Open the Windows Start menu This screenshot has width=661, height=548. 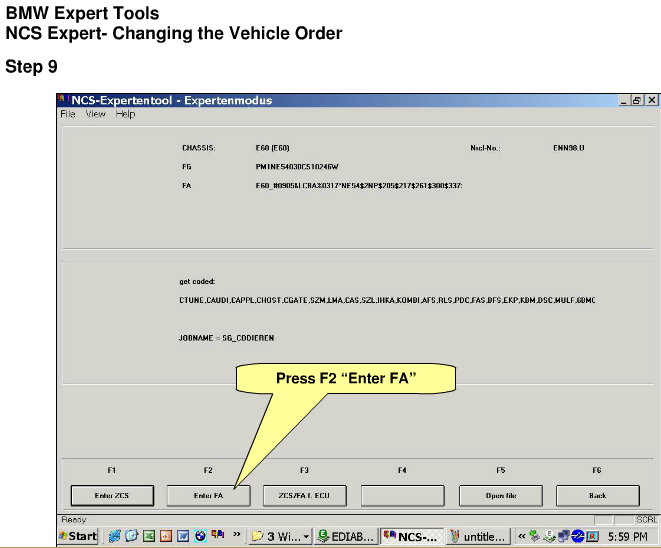[x=78, y=536]
